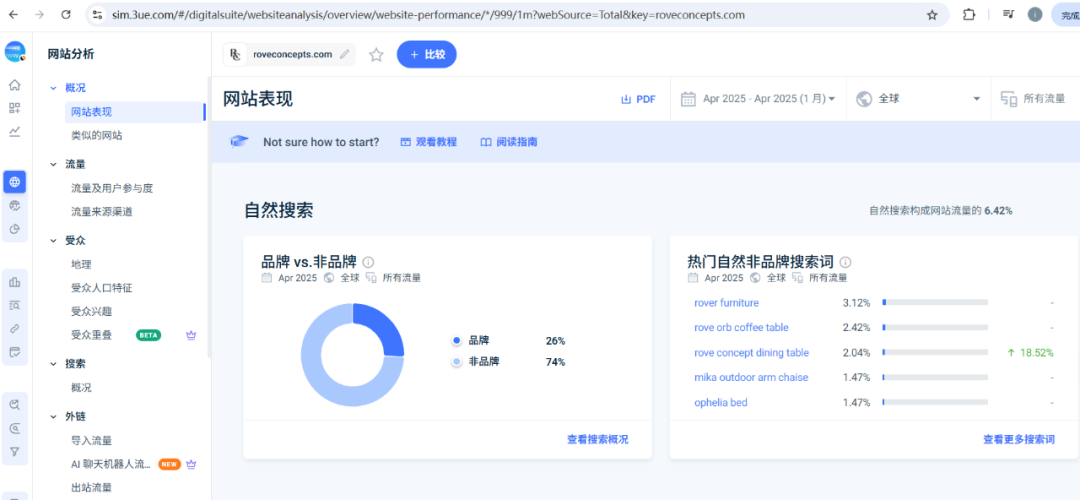Click the roveconcepts.com site logo icon

pos(236,55)
